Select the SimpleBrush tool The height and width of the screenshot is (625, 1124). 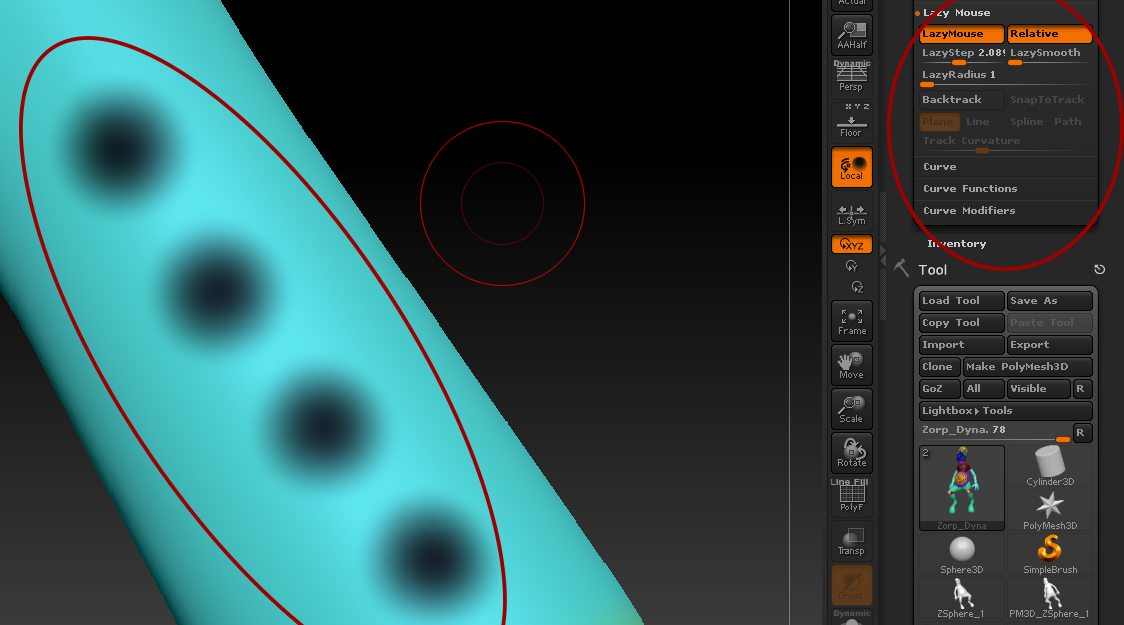(x=1049, y=554)
